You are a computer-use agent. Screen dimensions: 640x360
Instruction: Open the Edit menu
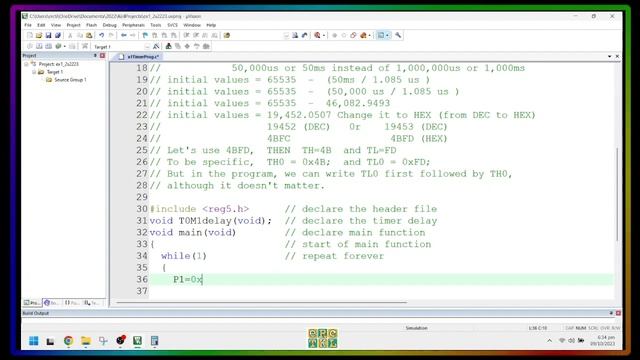click(x=41, y=25)
